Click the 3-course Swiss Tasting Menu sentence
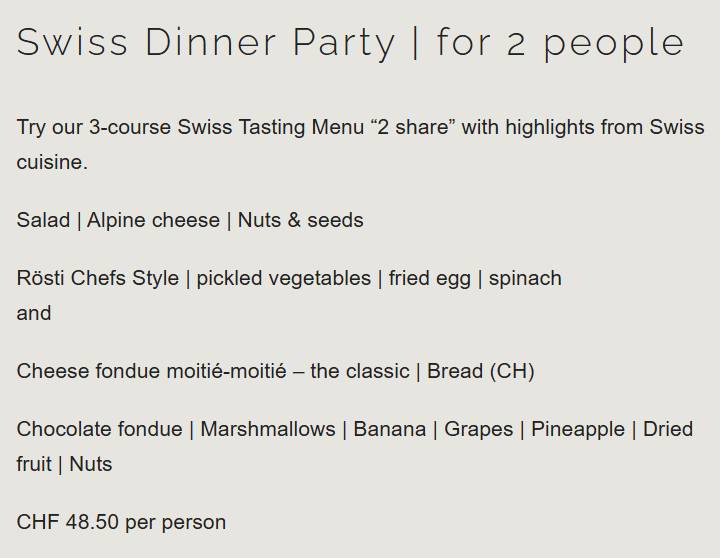 point(360,127)
